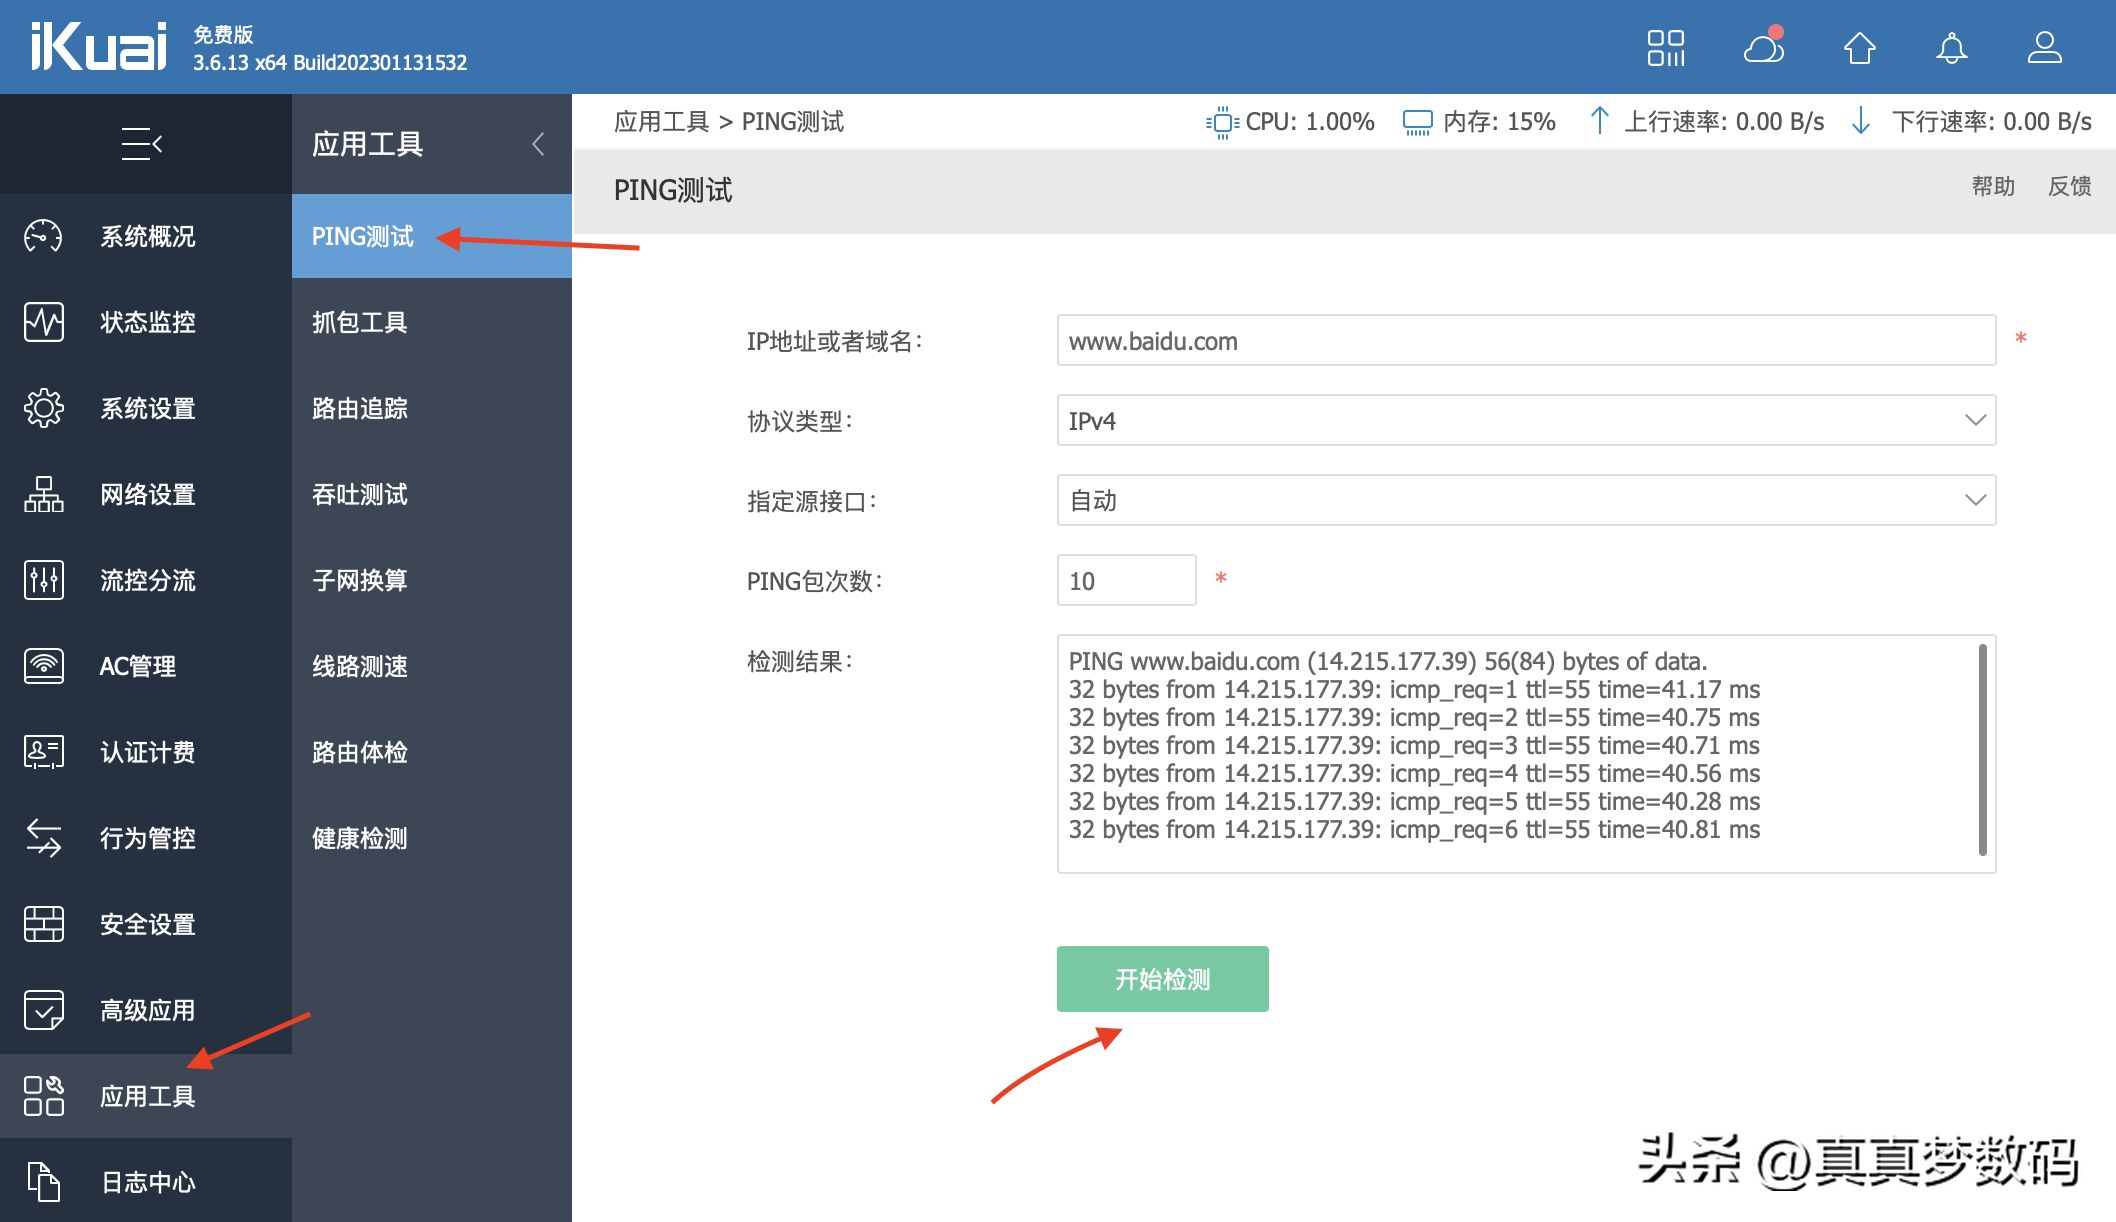The image size is (2116, 1222).
Task: Open the 协议类型 IPv4 dropdown
Action: pos(1526,420)
